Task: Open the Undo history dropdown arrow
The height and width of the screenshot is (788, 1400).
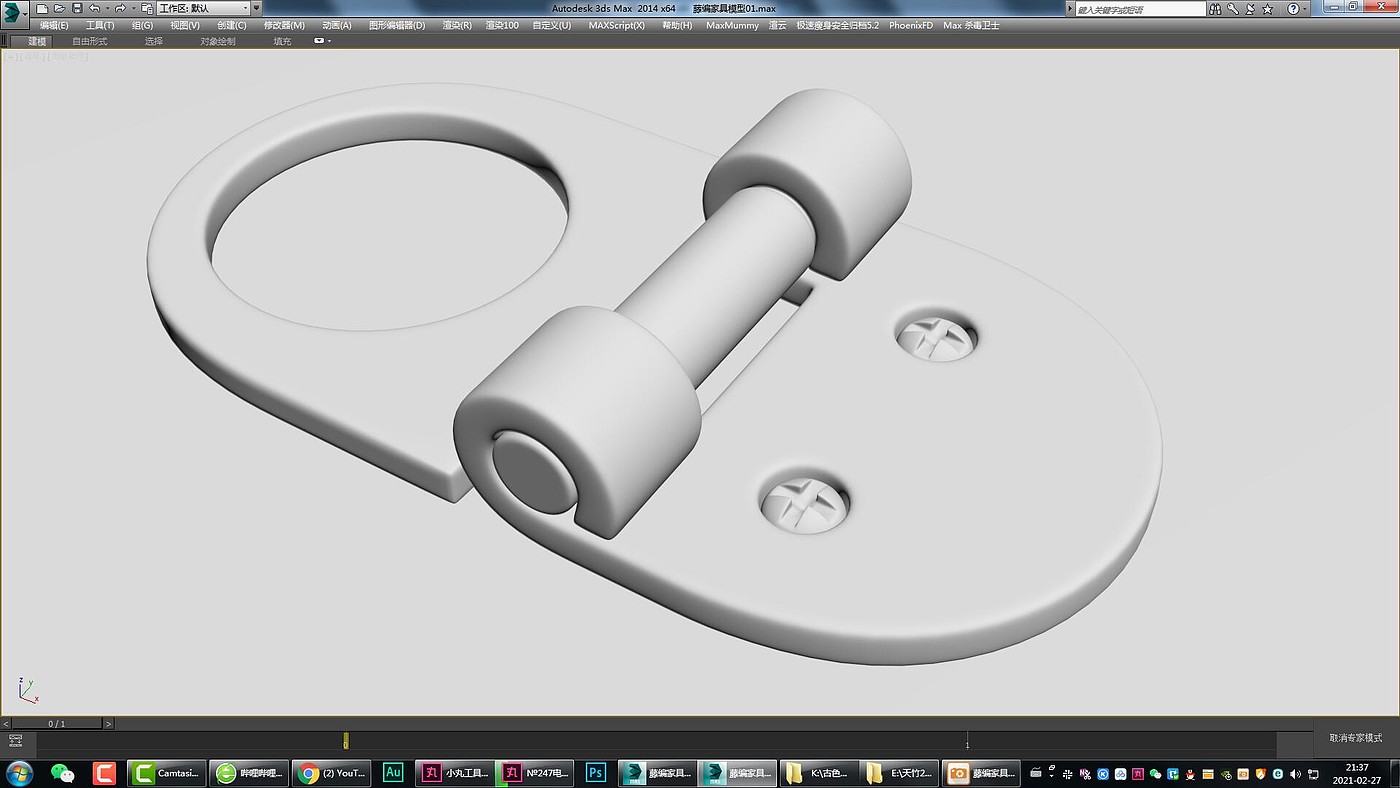Action: [x=106, y=8]
